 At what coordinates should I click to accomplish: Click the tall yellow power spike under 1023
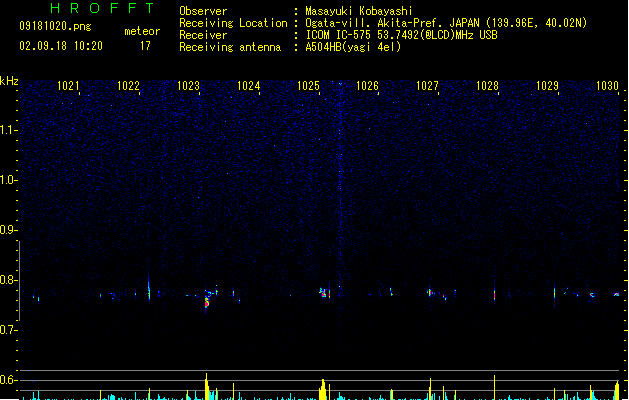click(x=207, y=386)
